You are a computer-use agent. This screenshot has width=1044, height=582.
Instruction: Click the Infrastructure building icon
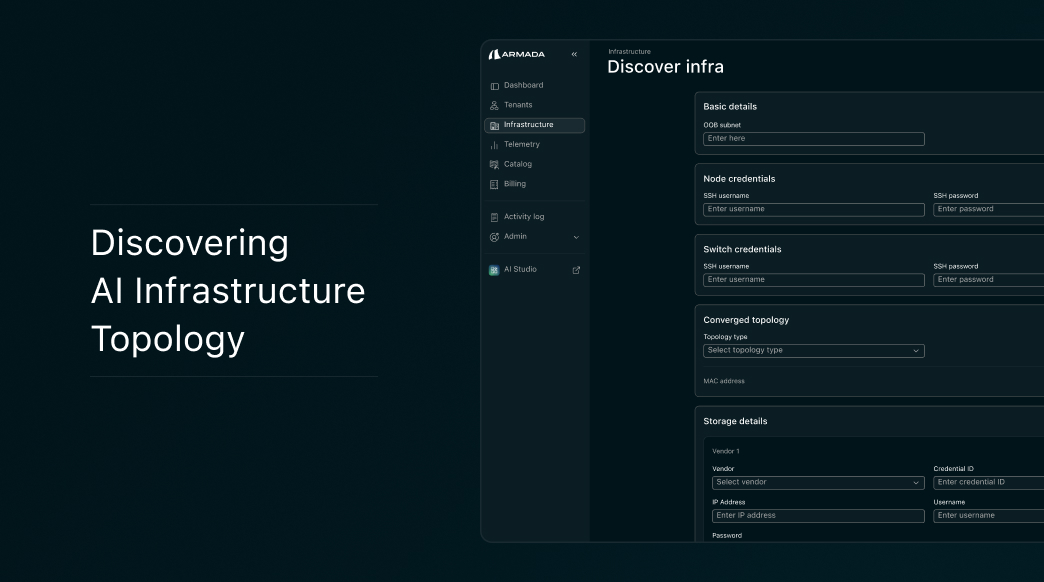tap(494, 125)
